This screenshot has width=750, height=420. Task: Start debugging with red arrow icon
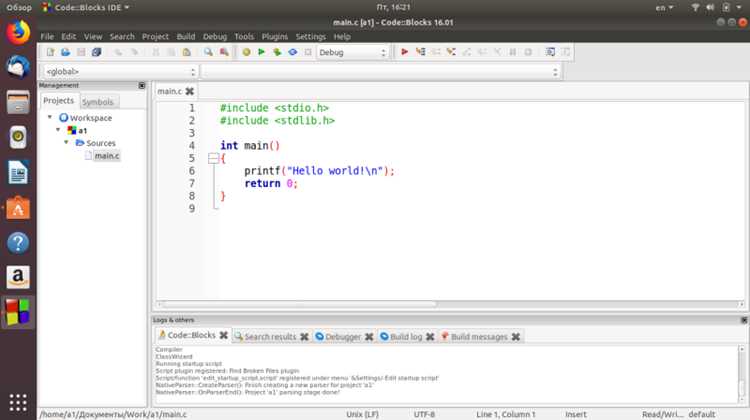[x=405, y=52]
